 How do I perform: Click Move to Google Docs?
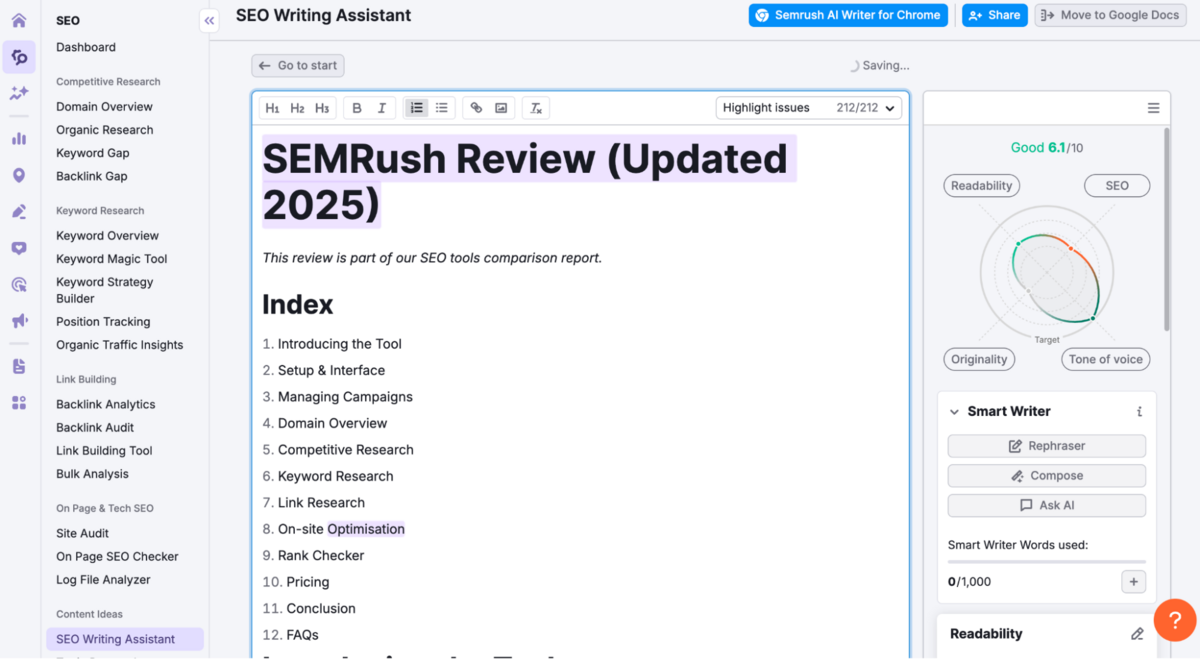click(1111, 15)
